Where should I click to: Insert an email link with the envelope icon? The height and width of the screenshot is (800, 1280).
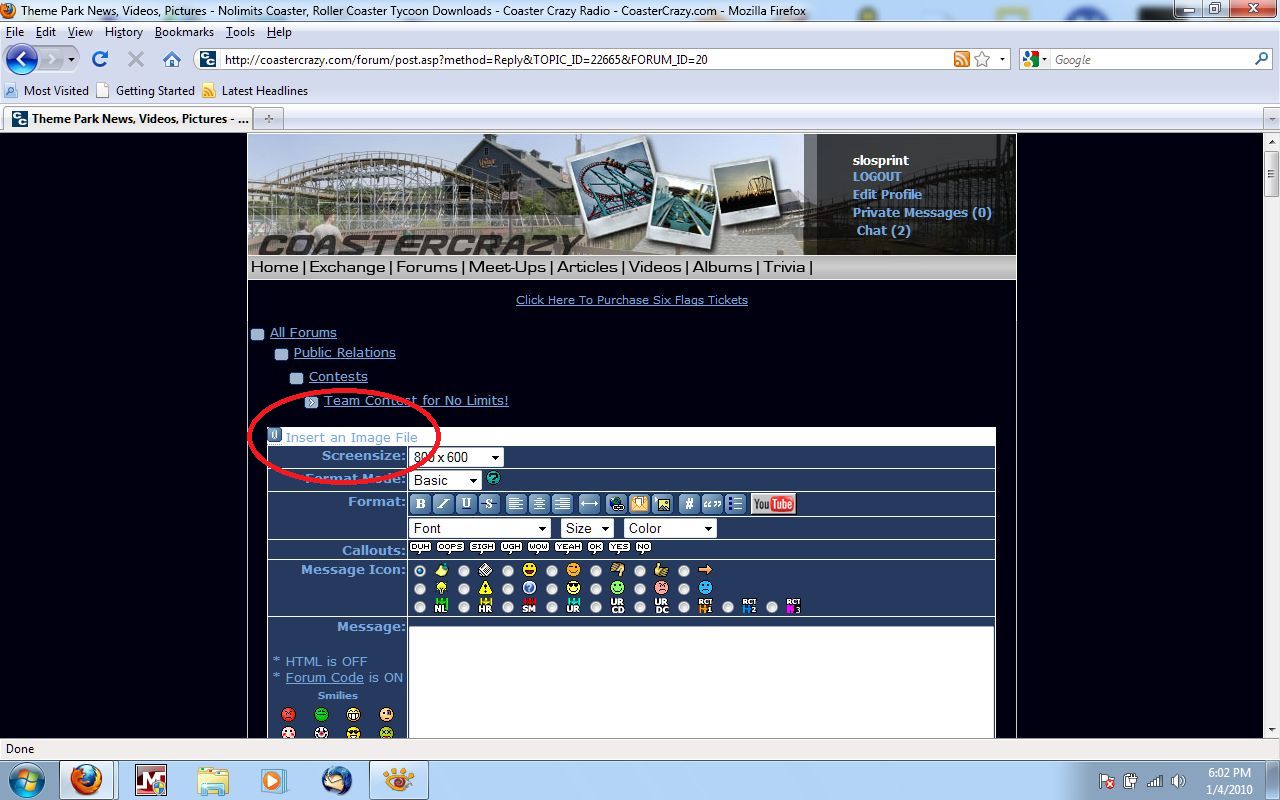pos(639,504)
